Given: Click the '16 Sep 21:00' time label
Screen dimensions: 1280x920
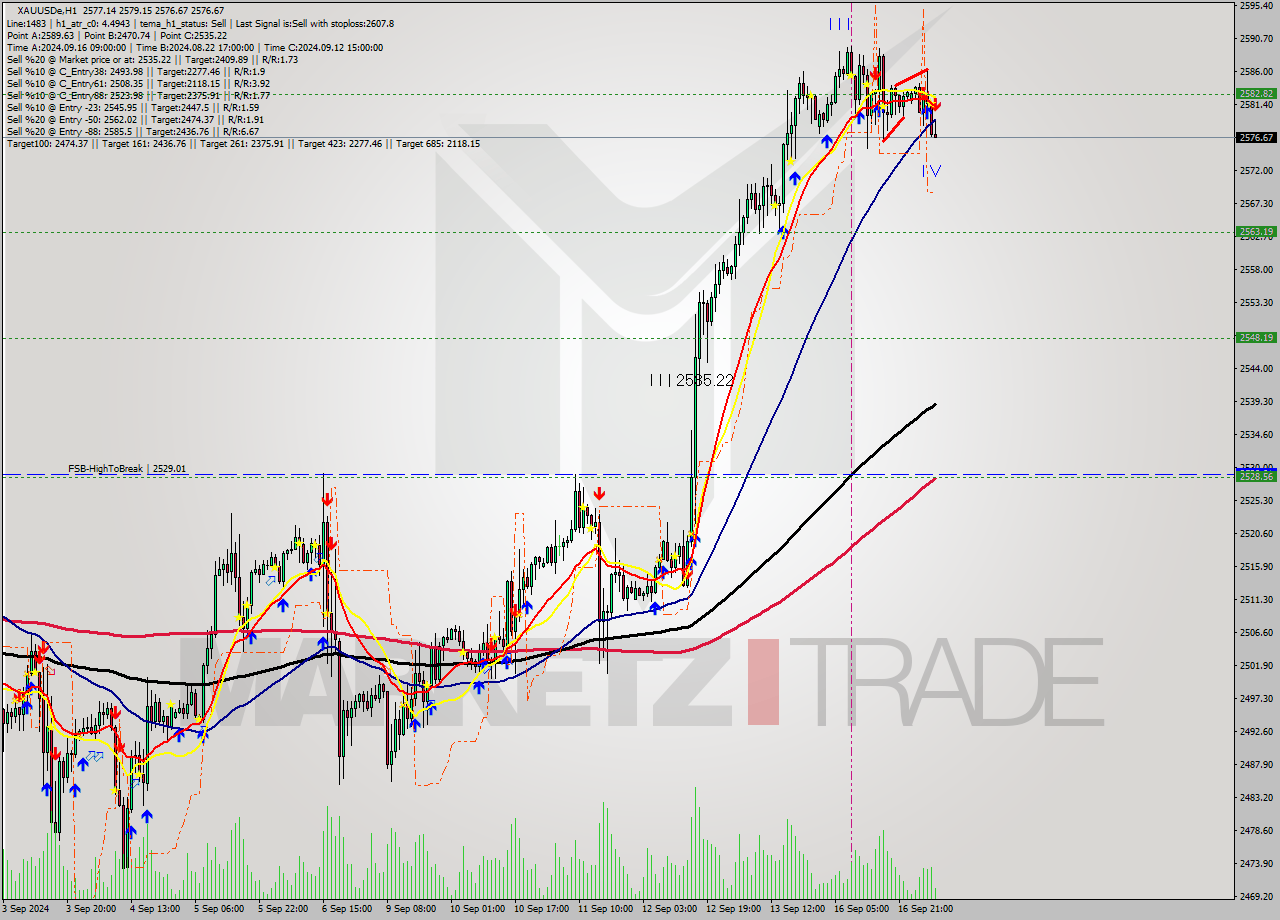Looking at the screenshot, I should click(924, 909).
